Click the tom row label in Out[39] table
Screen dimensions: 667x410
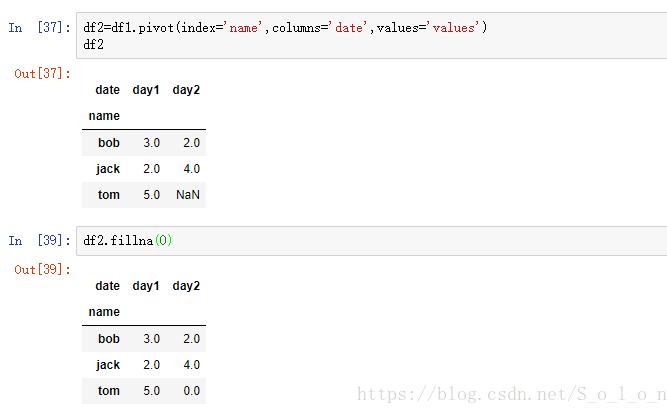point(109,391)
